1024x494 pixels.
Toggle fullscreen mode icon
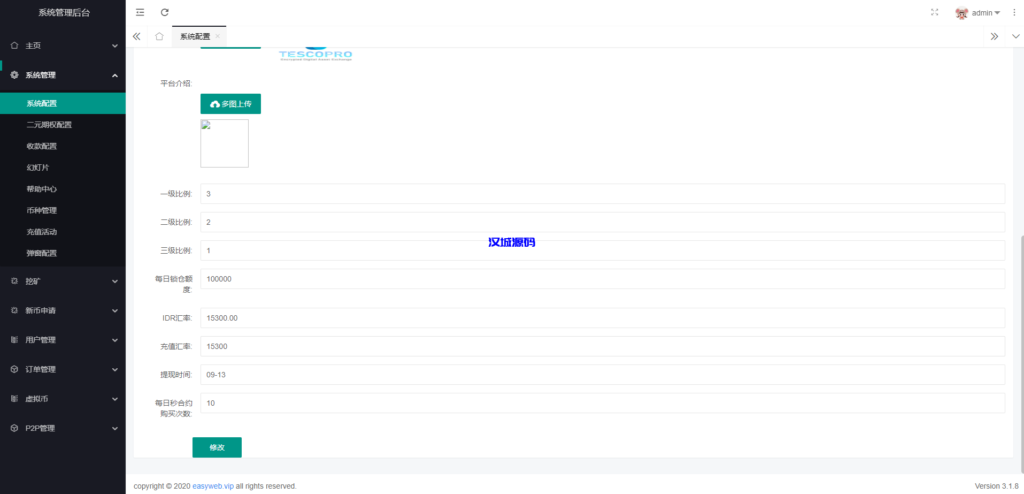pos(934,12)
